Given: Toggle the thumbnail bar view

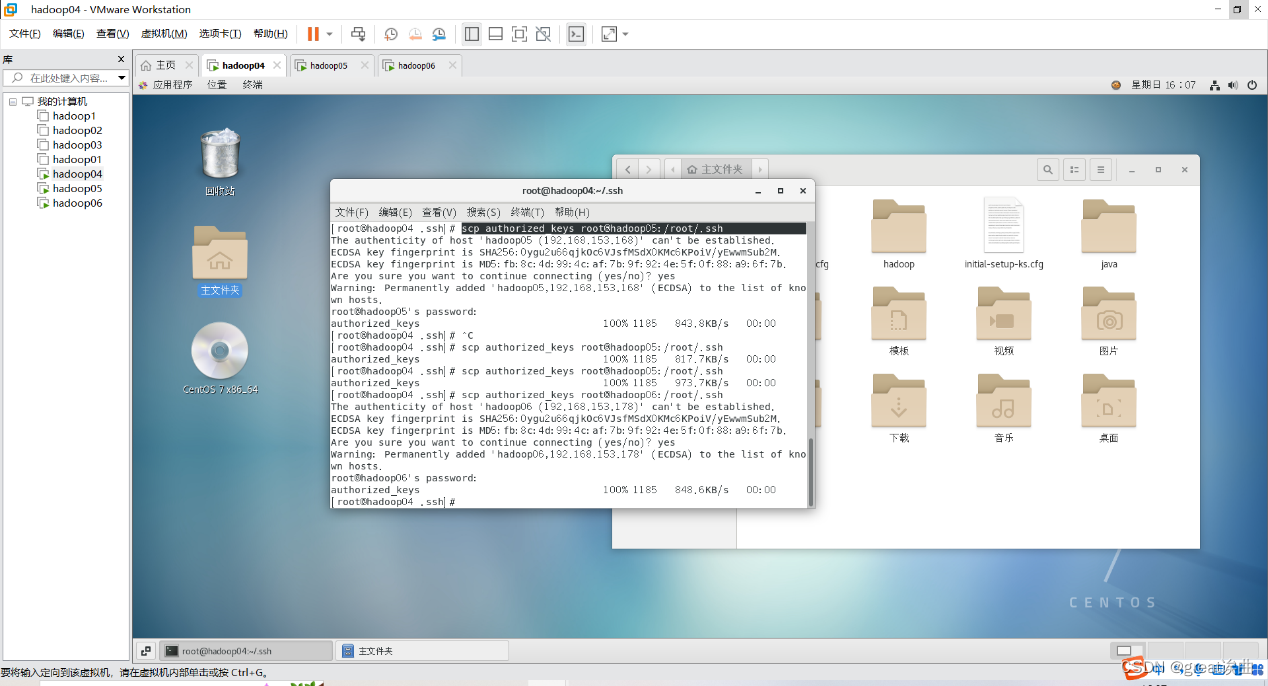Looking at the screenshot, I should point(495,34).
